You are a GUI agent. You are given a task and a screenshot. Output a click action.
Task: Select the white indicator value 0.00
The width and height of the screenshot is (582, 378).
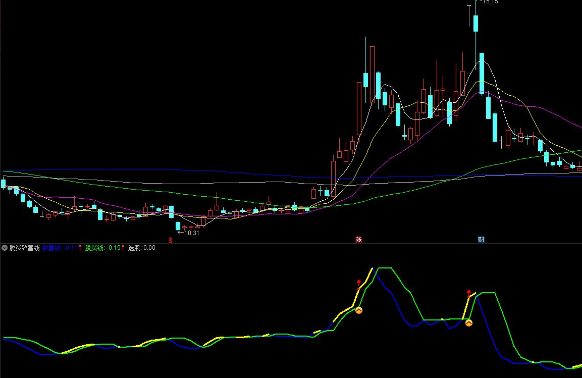pos(149,248)
